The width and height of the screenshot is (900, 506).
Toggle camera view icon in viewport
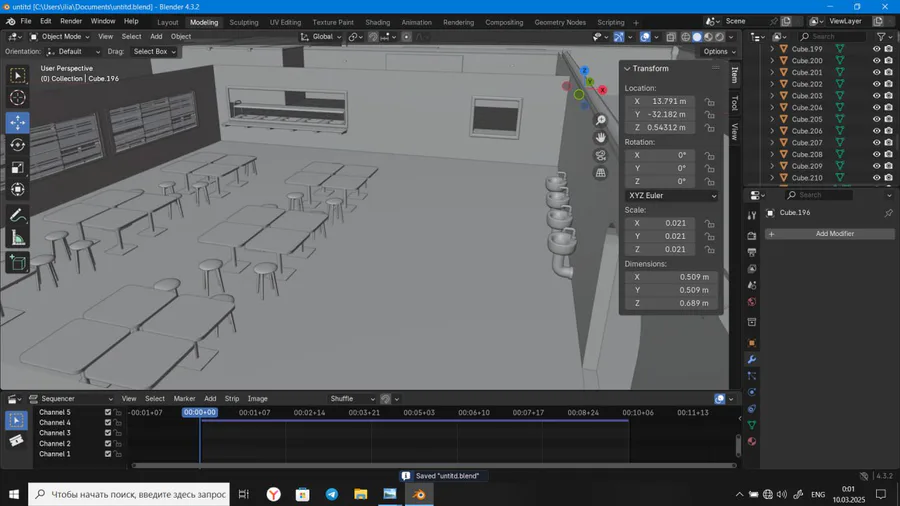(600, 155)
